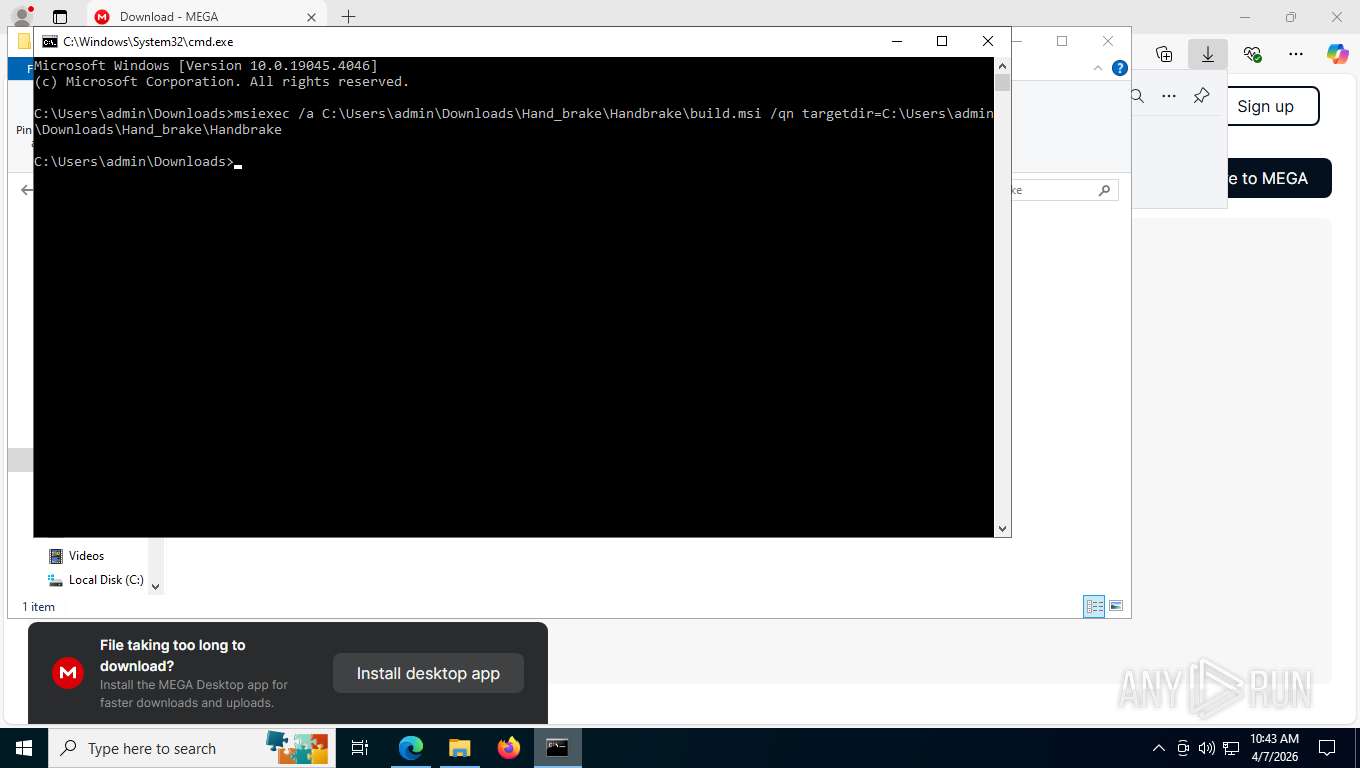Pin the downloads panel
This screenshot has width=1360, height=768.
point(1202,96)
